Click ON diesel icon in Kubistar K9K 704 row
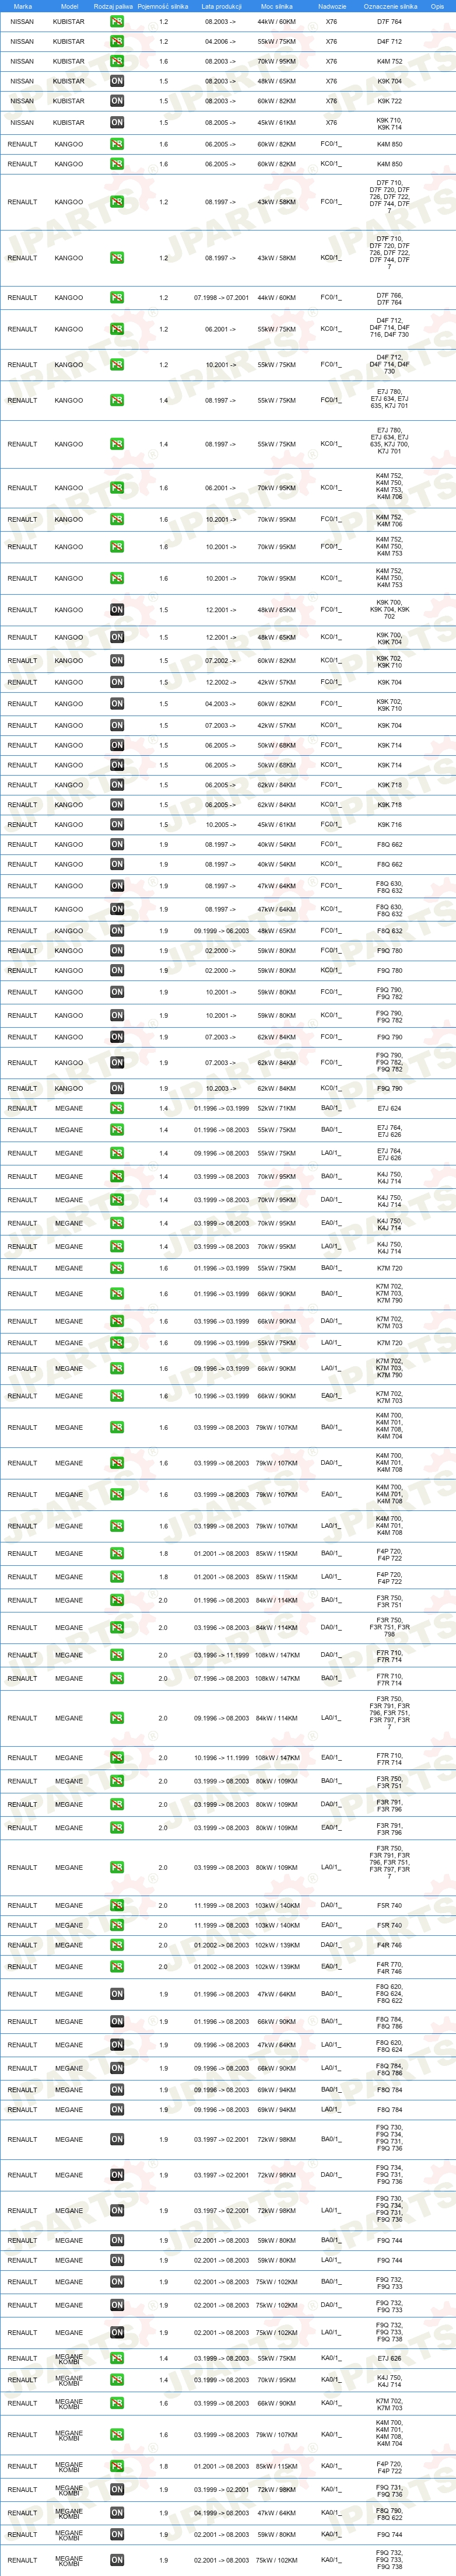 click(x=117, y=81)
